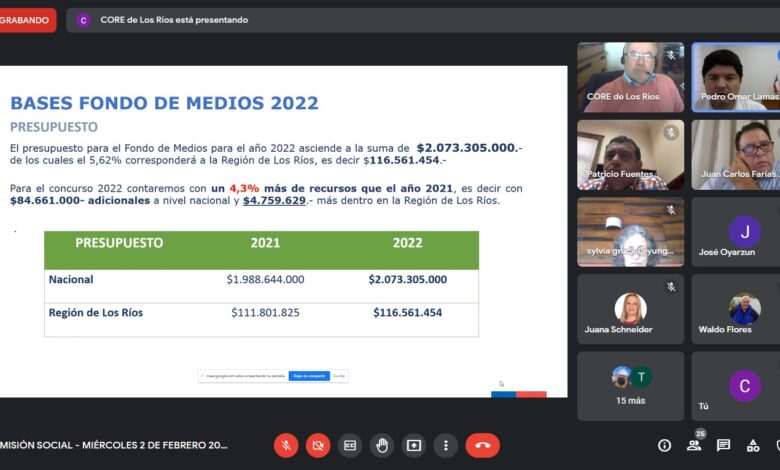The width and height of the screenshot is (780, 470).
Task: Turn on the camera
Action: 318,445
